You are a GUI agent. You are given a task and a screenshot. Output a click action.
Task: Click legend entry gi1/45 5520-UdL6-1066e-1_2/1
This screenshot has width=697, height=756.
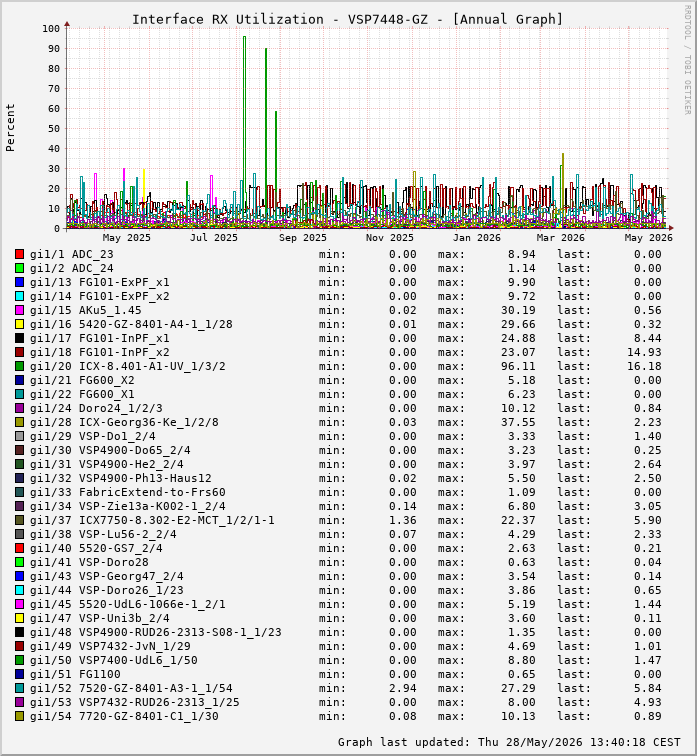128,604
